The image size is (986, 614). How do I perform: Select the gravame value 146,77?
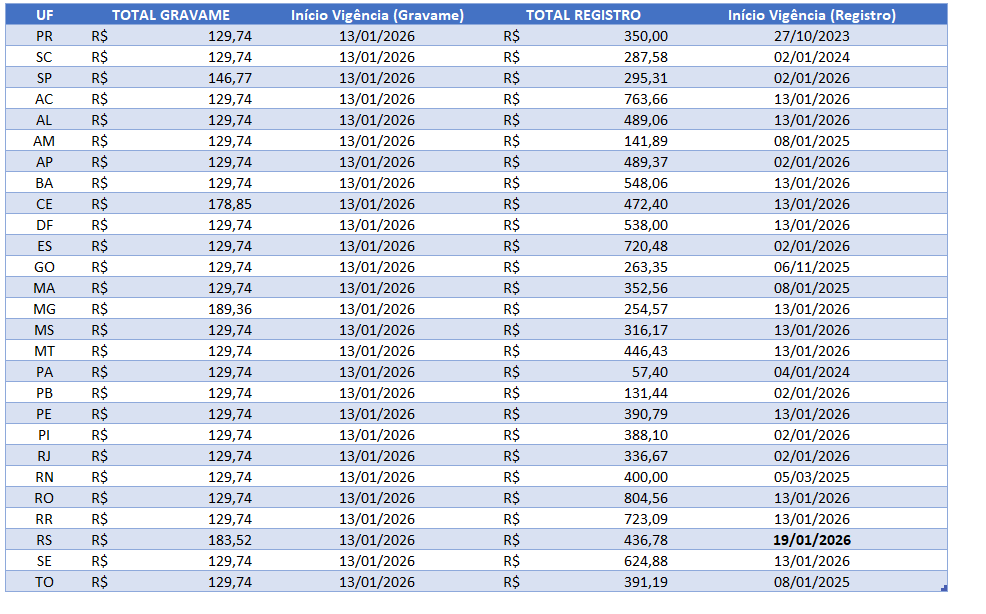pos(230,78)
